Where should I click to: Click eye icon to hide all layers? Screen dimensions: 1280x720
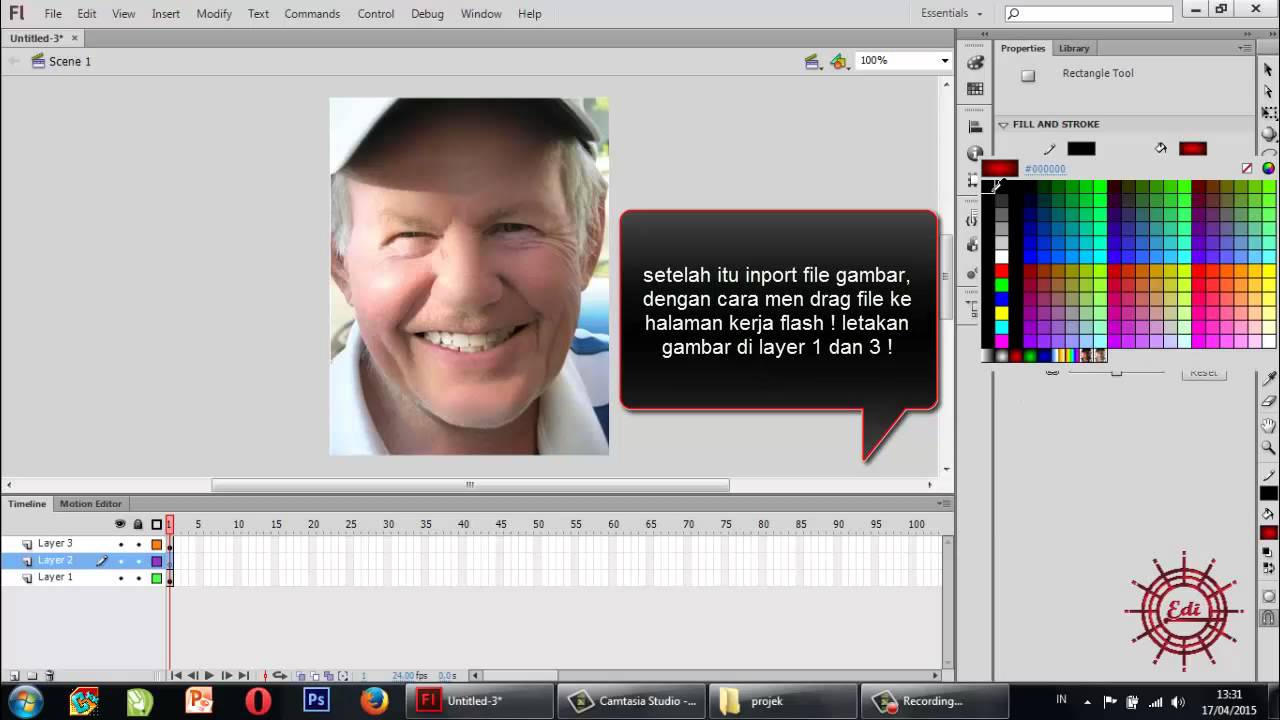pos(121,524)
